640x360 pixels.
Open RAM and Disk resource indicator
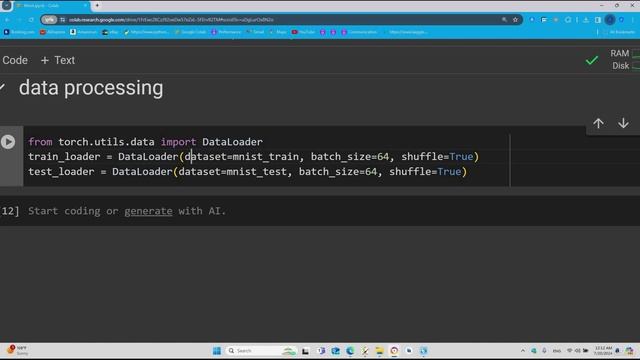click(x=624, y=60)
